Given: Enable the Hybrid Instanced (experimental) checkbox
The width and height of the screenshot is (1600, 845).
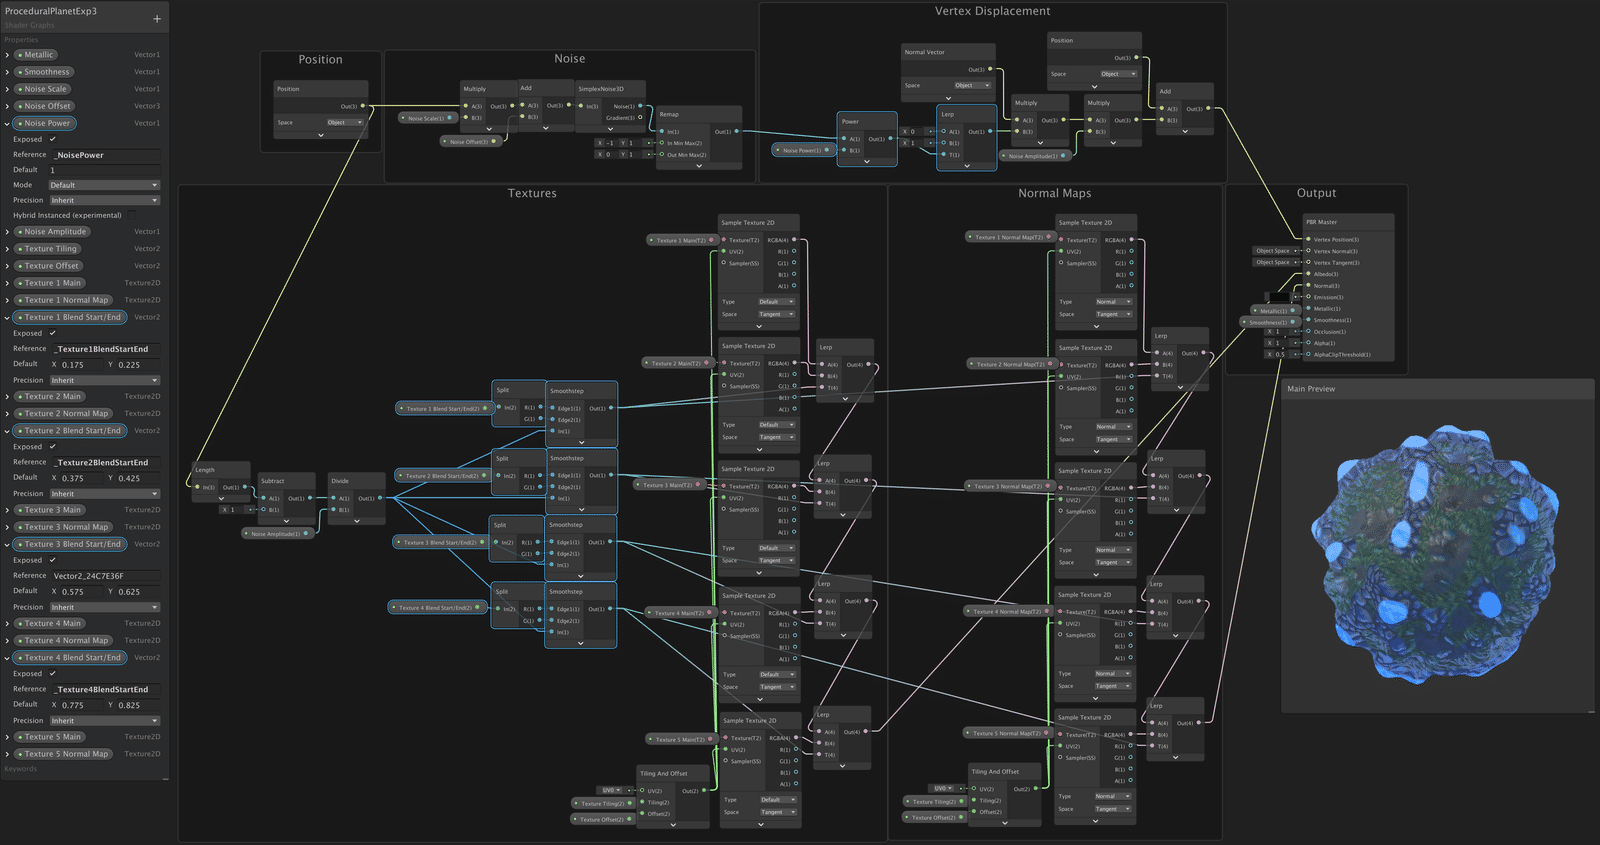Looking at the screenshot, I should [x=131, y=215].
